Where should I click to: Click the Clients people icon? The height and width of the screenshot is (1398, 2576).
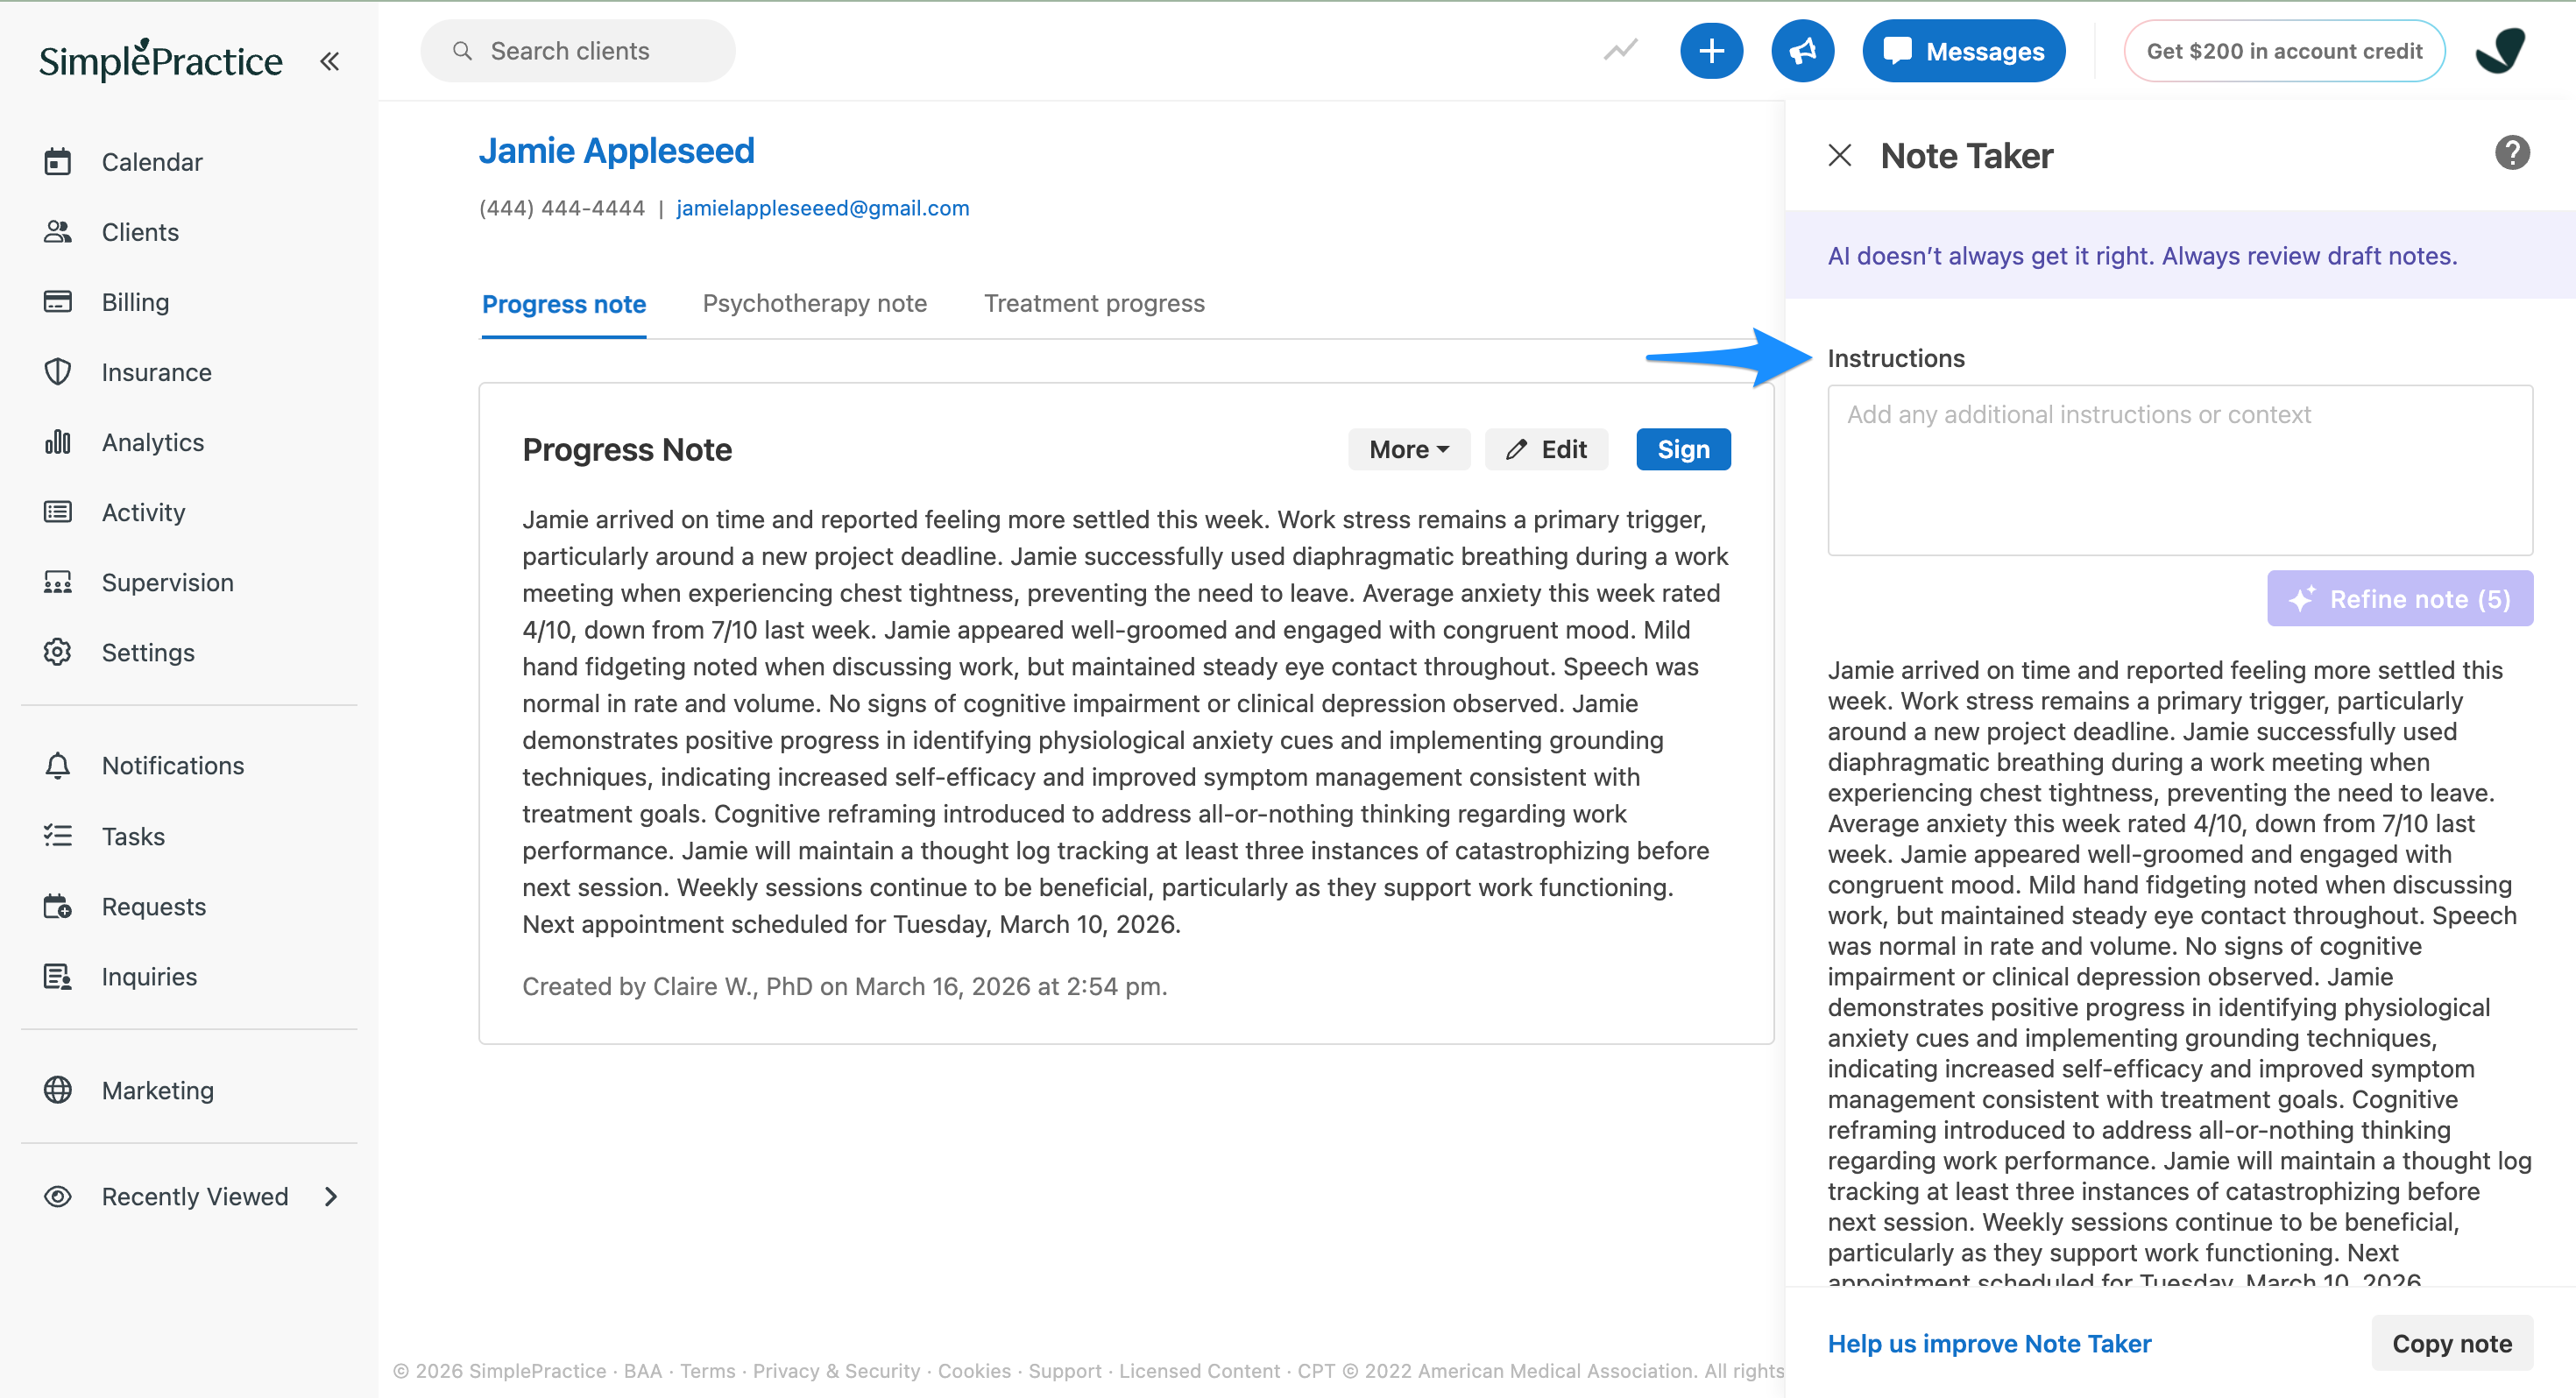tap(58, 232)
